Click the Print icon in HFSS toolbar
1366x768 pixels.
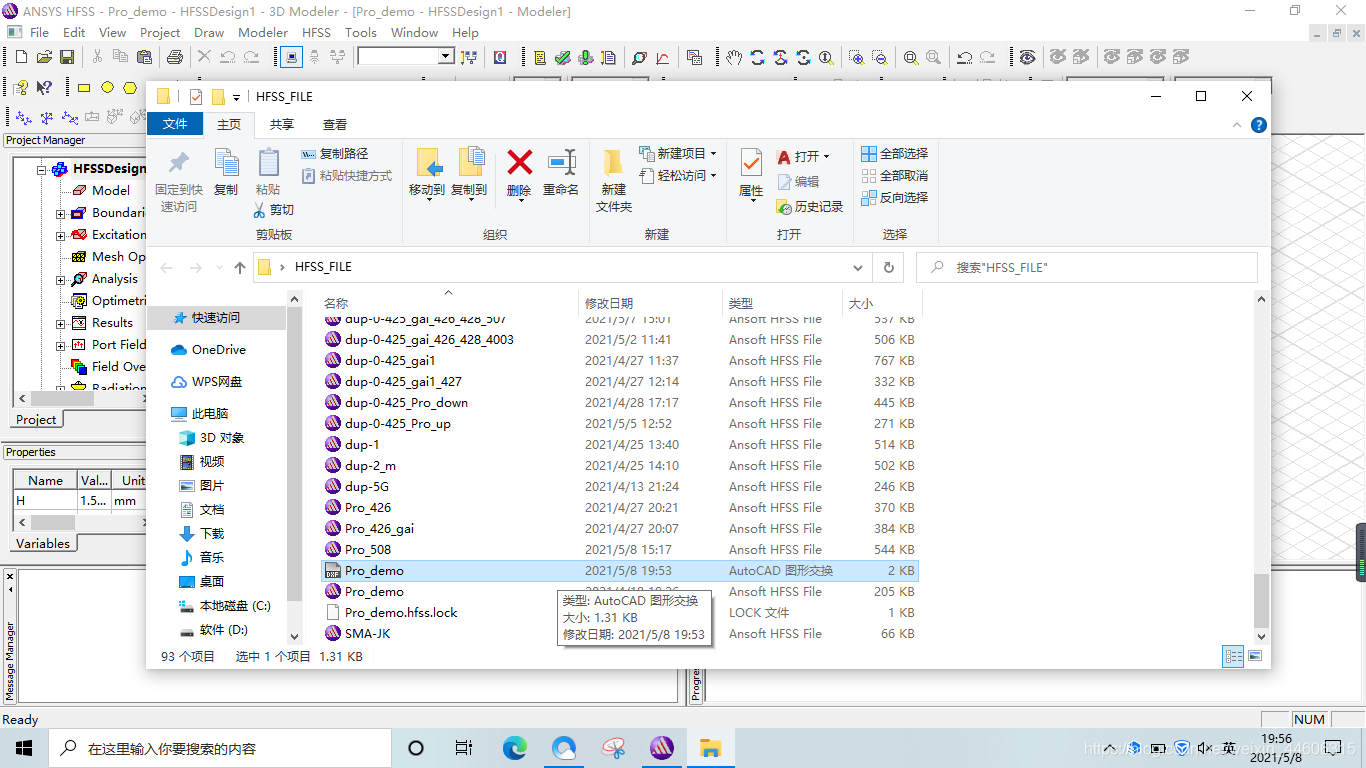click(174, 57)
